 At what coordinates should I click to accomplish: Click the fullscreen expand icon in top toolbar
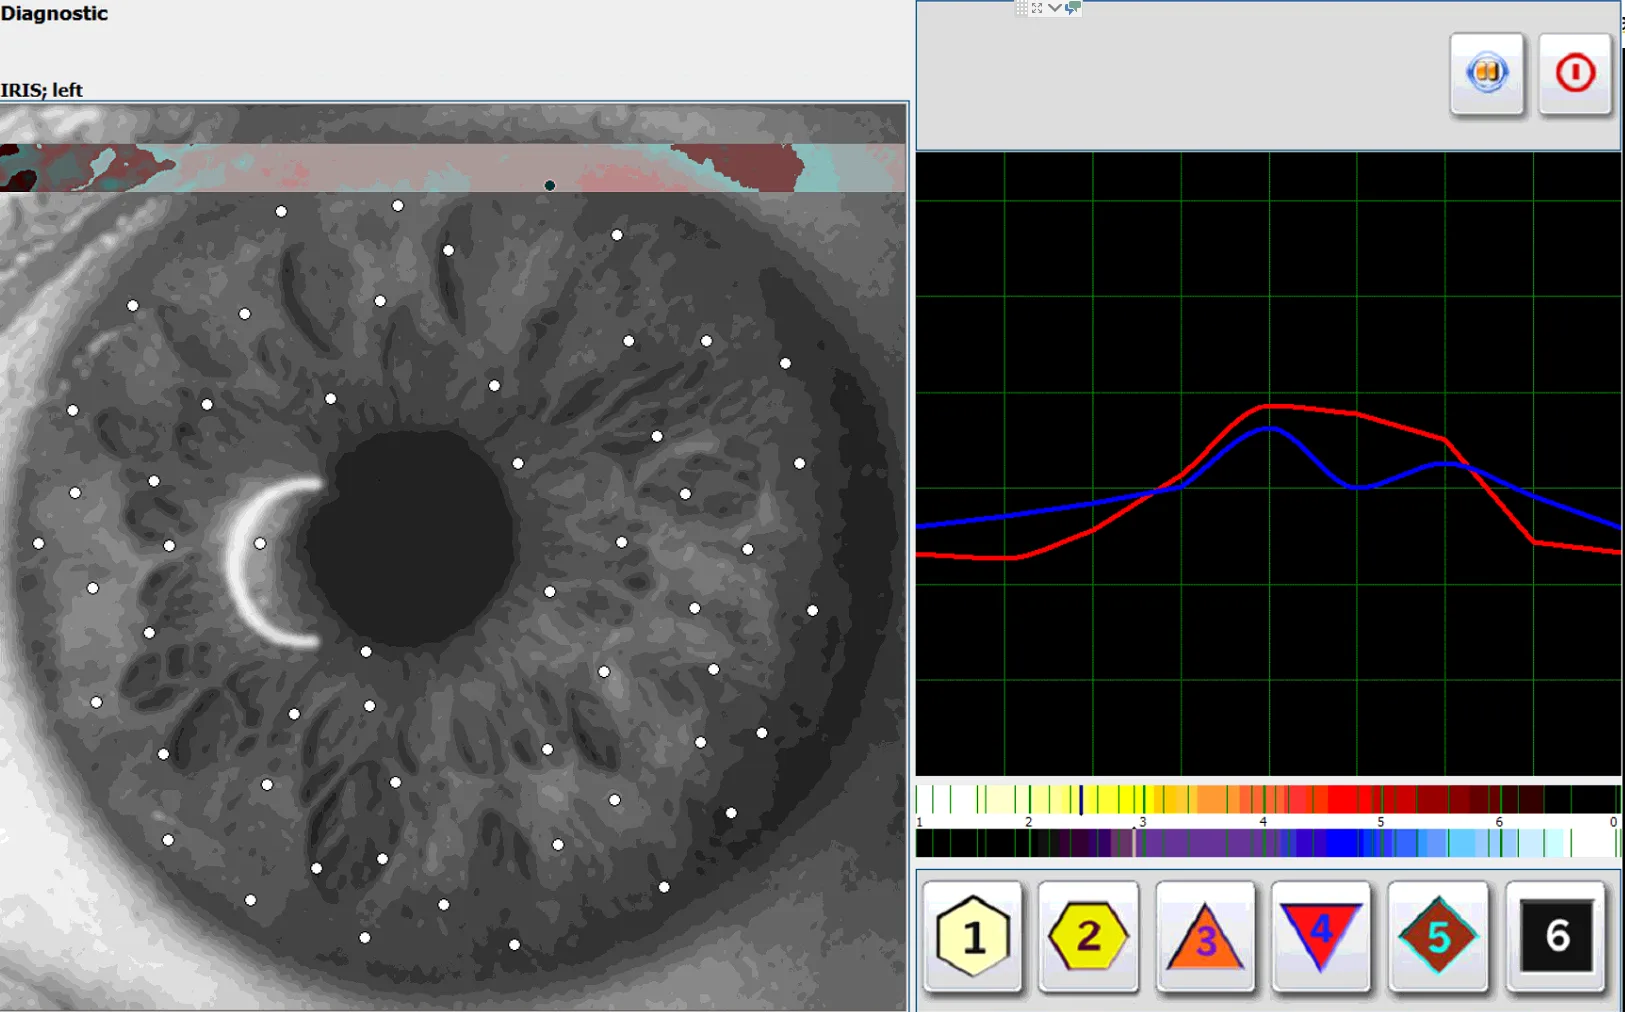click(1037, 8)
